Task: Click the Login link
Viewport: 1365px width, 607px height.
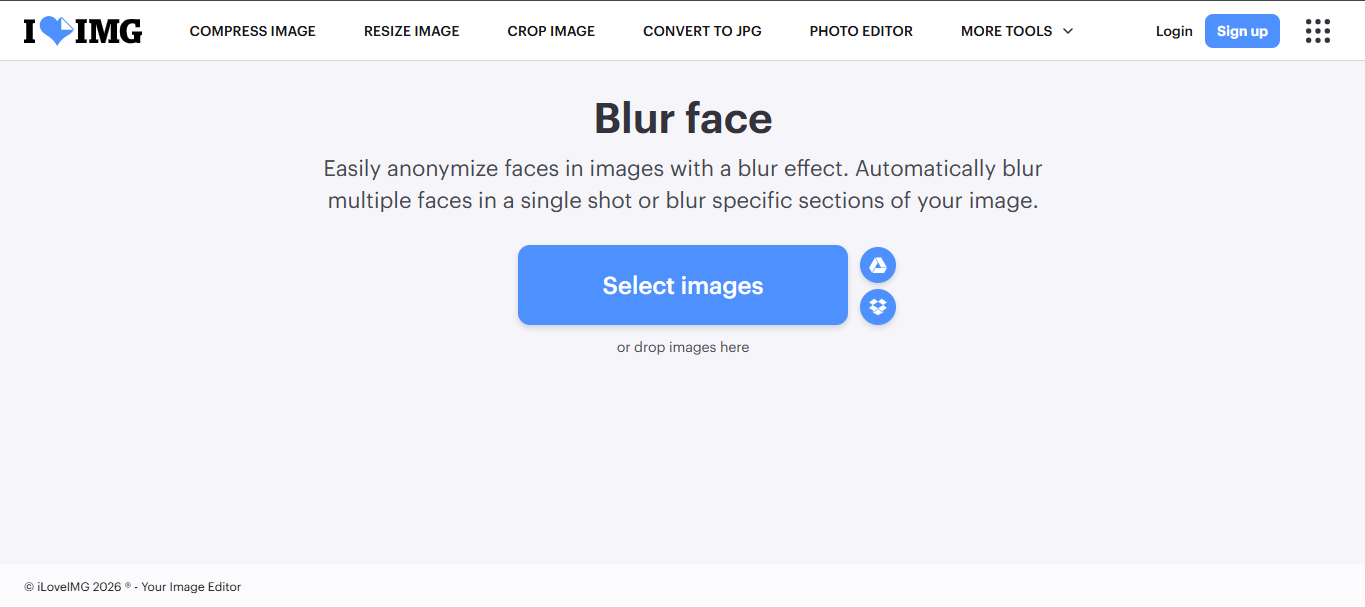Action: point(1174,31)
